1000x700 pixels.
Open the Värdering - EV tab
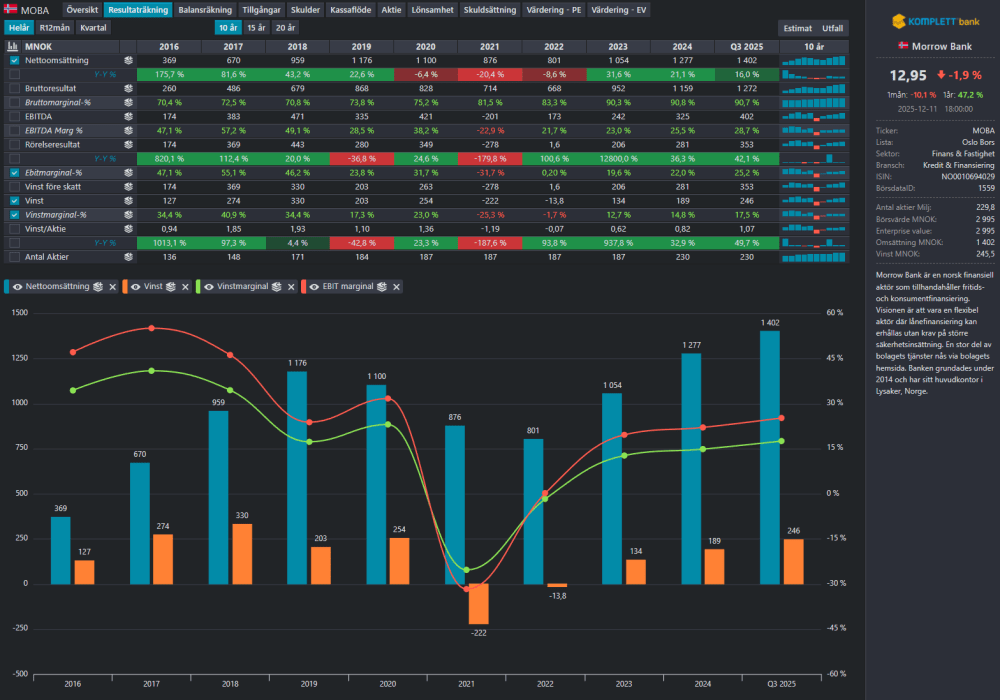pyautogui.click(x=618, y=10)
